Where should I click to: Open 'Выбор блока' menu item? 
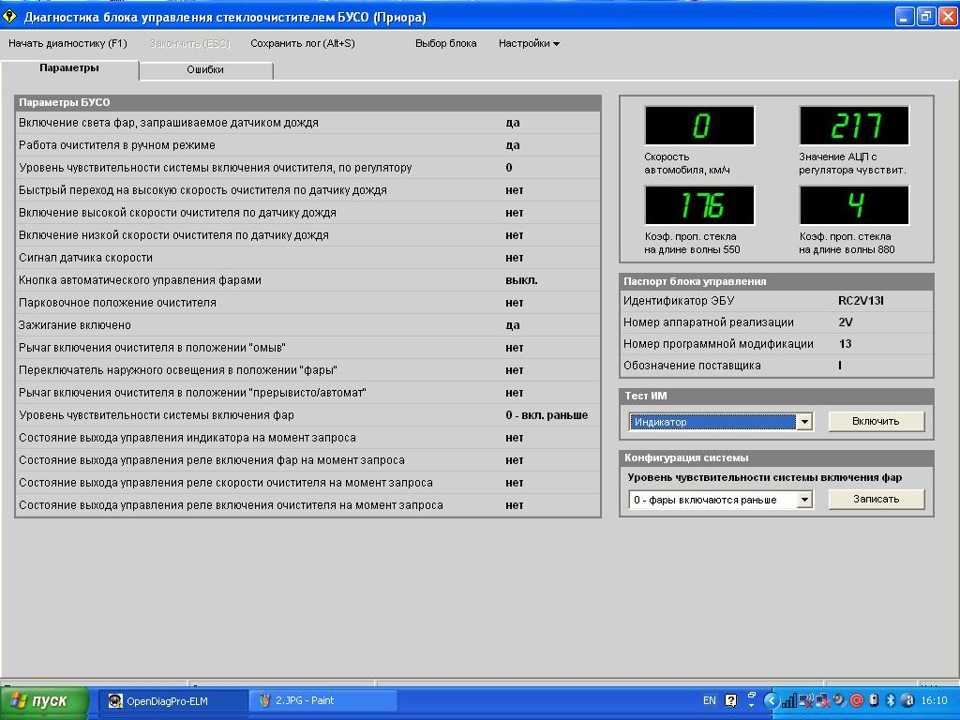coord(446,43)
